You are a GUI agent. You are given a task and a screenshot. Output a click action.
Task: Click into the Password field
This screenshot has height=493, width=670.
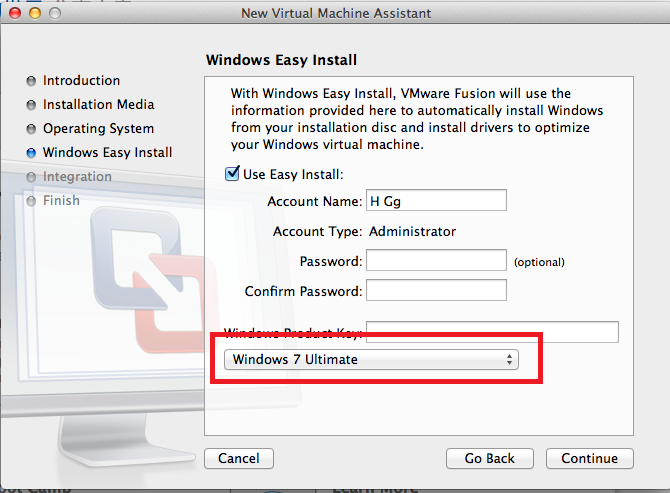(436, 260)
